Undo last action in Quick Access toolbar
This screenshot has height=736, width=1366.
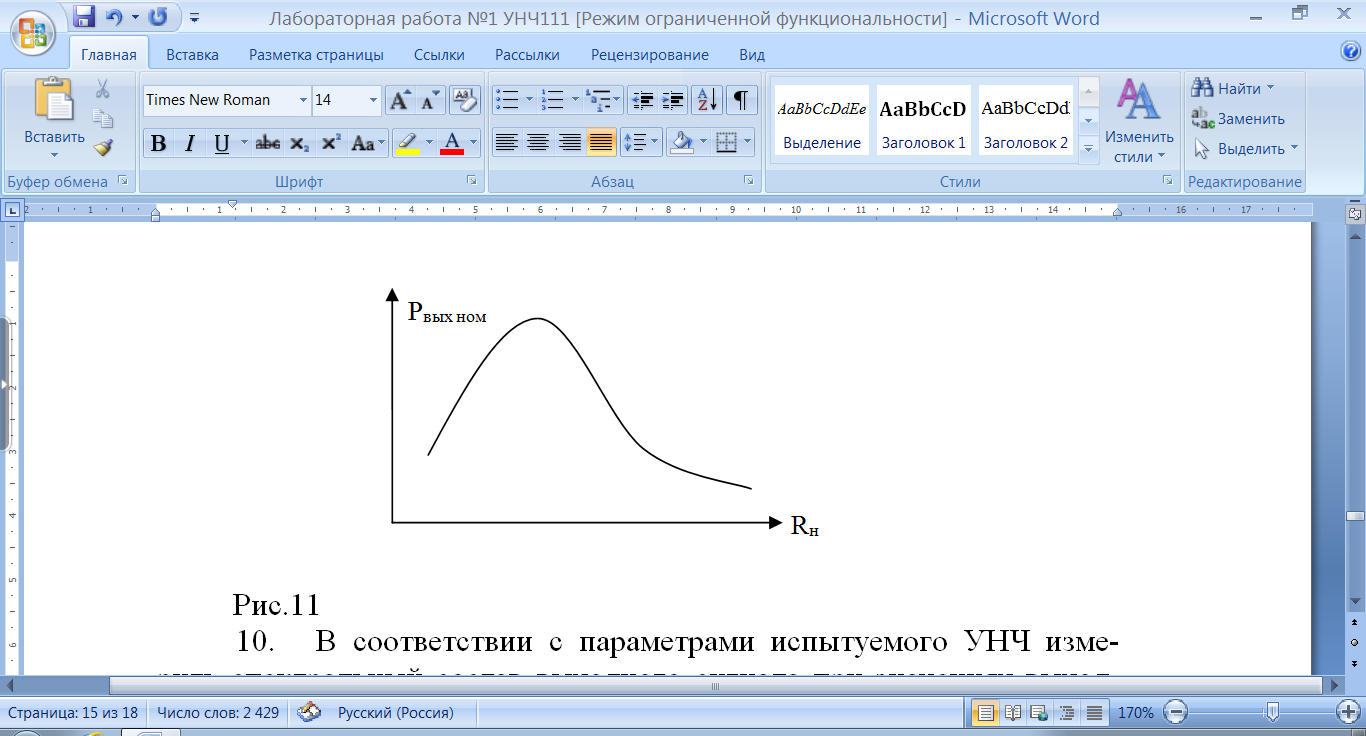pyautogui.click(x=114, y=17)
